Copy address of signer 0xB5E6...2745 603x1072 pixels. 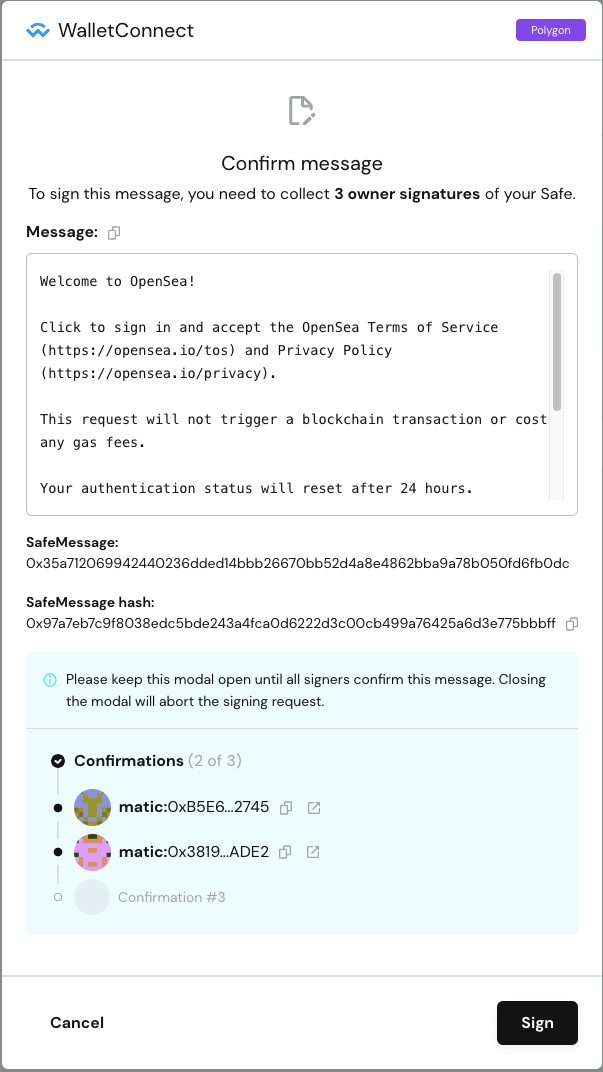(286, 808)
